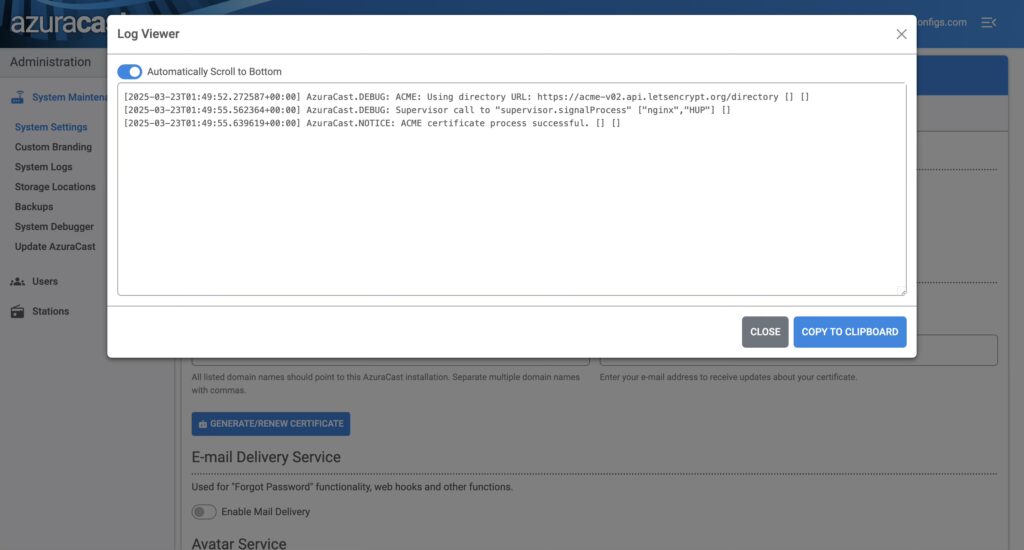The width and height of the screenshot is (1024, 550).
Task: Close the Log Viewer with the X icon
Action: pyautogui.click(x=901, y=34)
